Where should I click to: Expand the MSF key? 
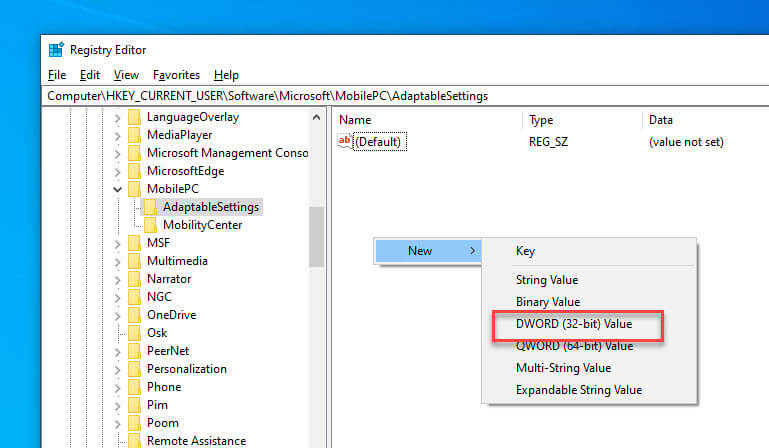click(117, 244)
